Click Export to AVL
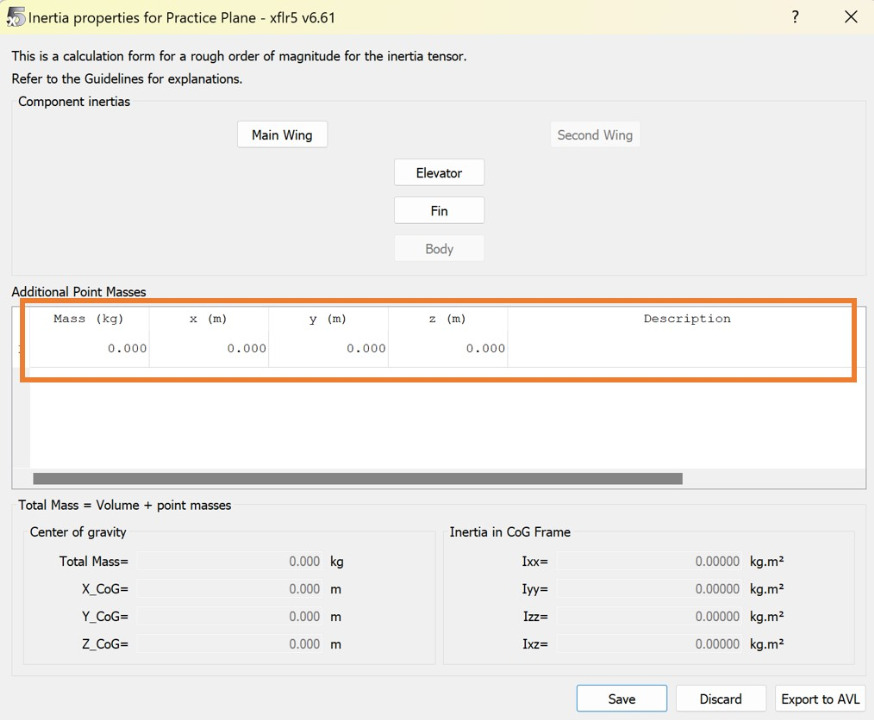The height and width of the screenshot is (720, 874). pos(819,699)
